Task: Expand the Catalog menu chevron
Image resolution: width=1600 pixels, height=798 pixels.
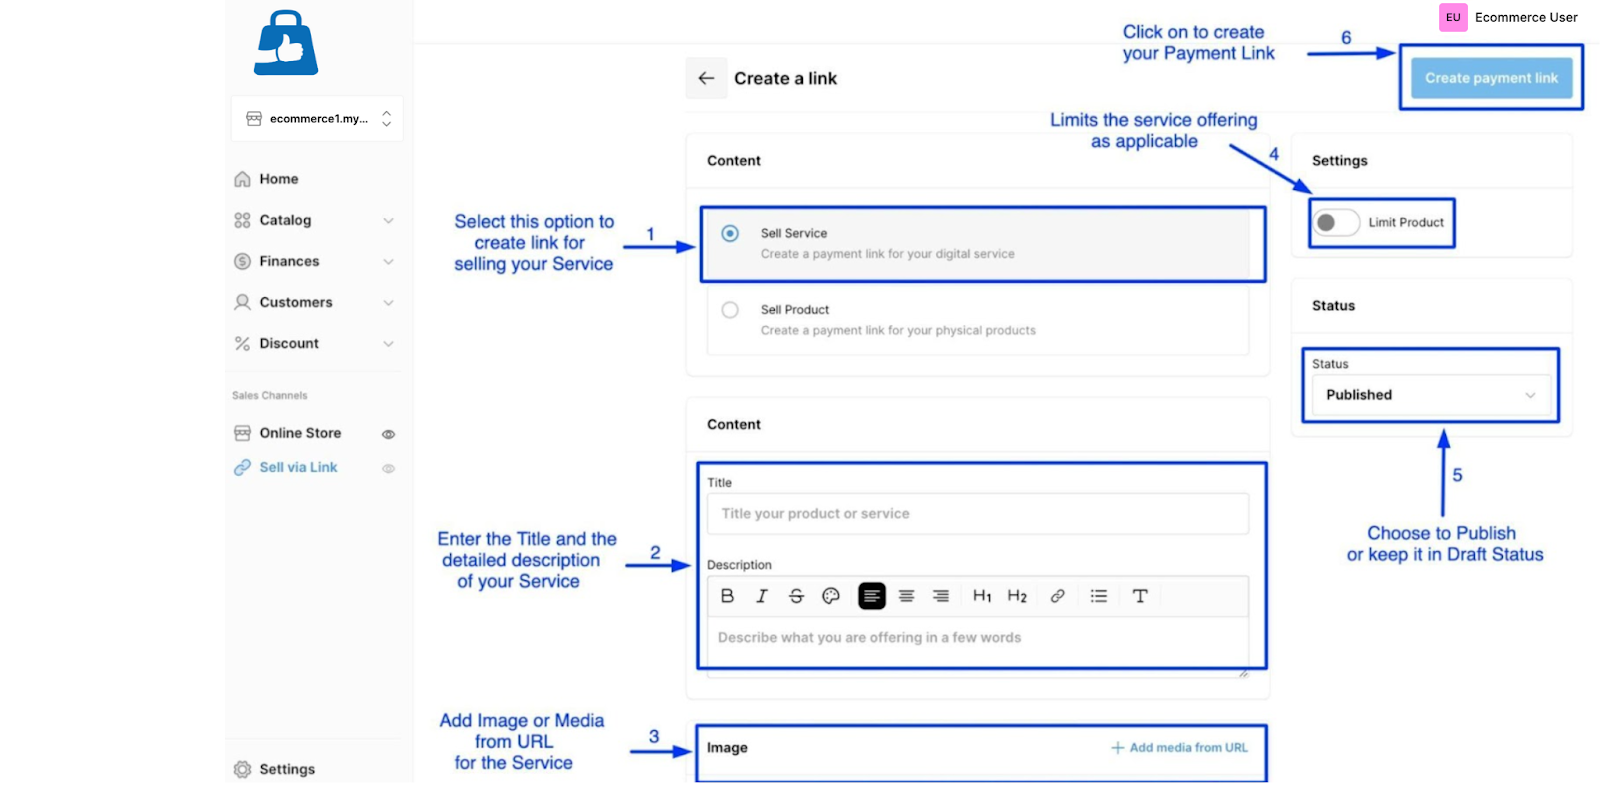Action: [388, 220]
